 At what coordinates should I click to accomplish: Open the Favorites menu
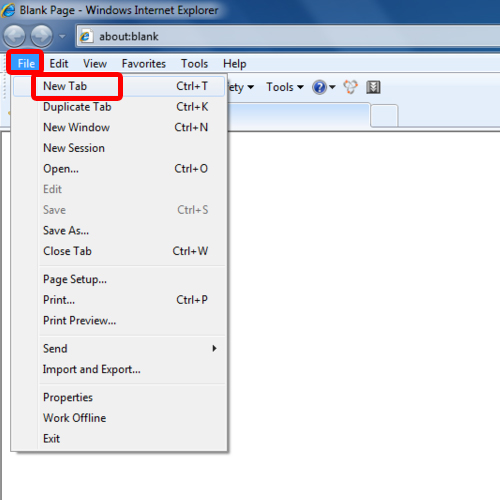click(x=144, y=63)
